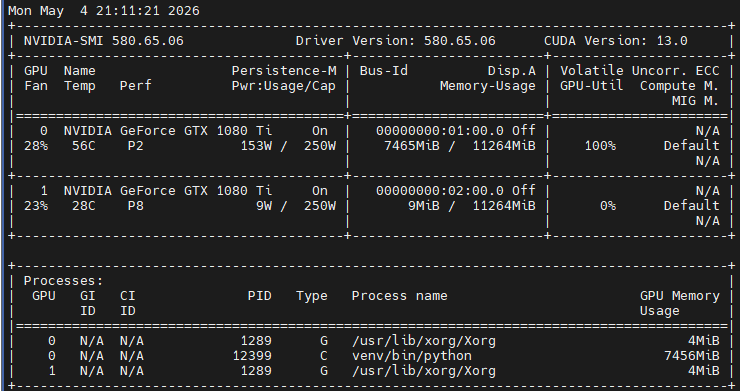Click the 0% GPU utilization value
The height and width of the screenshot is (391, 740).
click(x=608, y=206)
